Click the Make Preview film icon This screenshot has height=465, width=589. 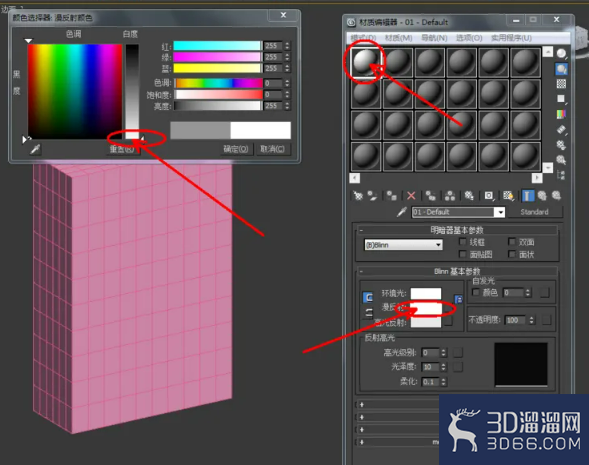tap(561, 130)
